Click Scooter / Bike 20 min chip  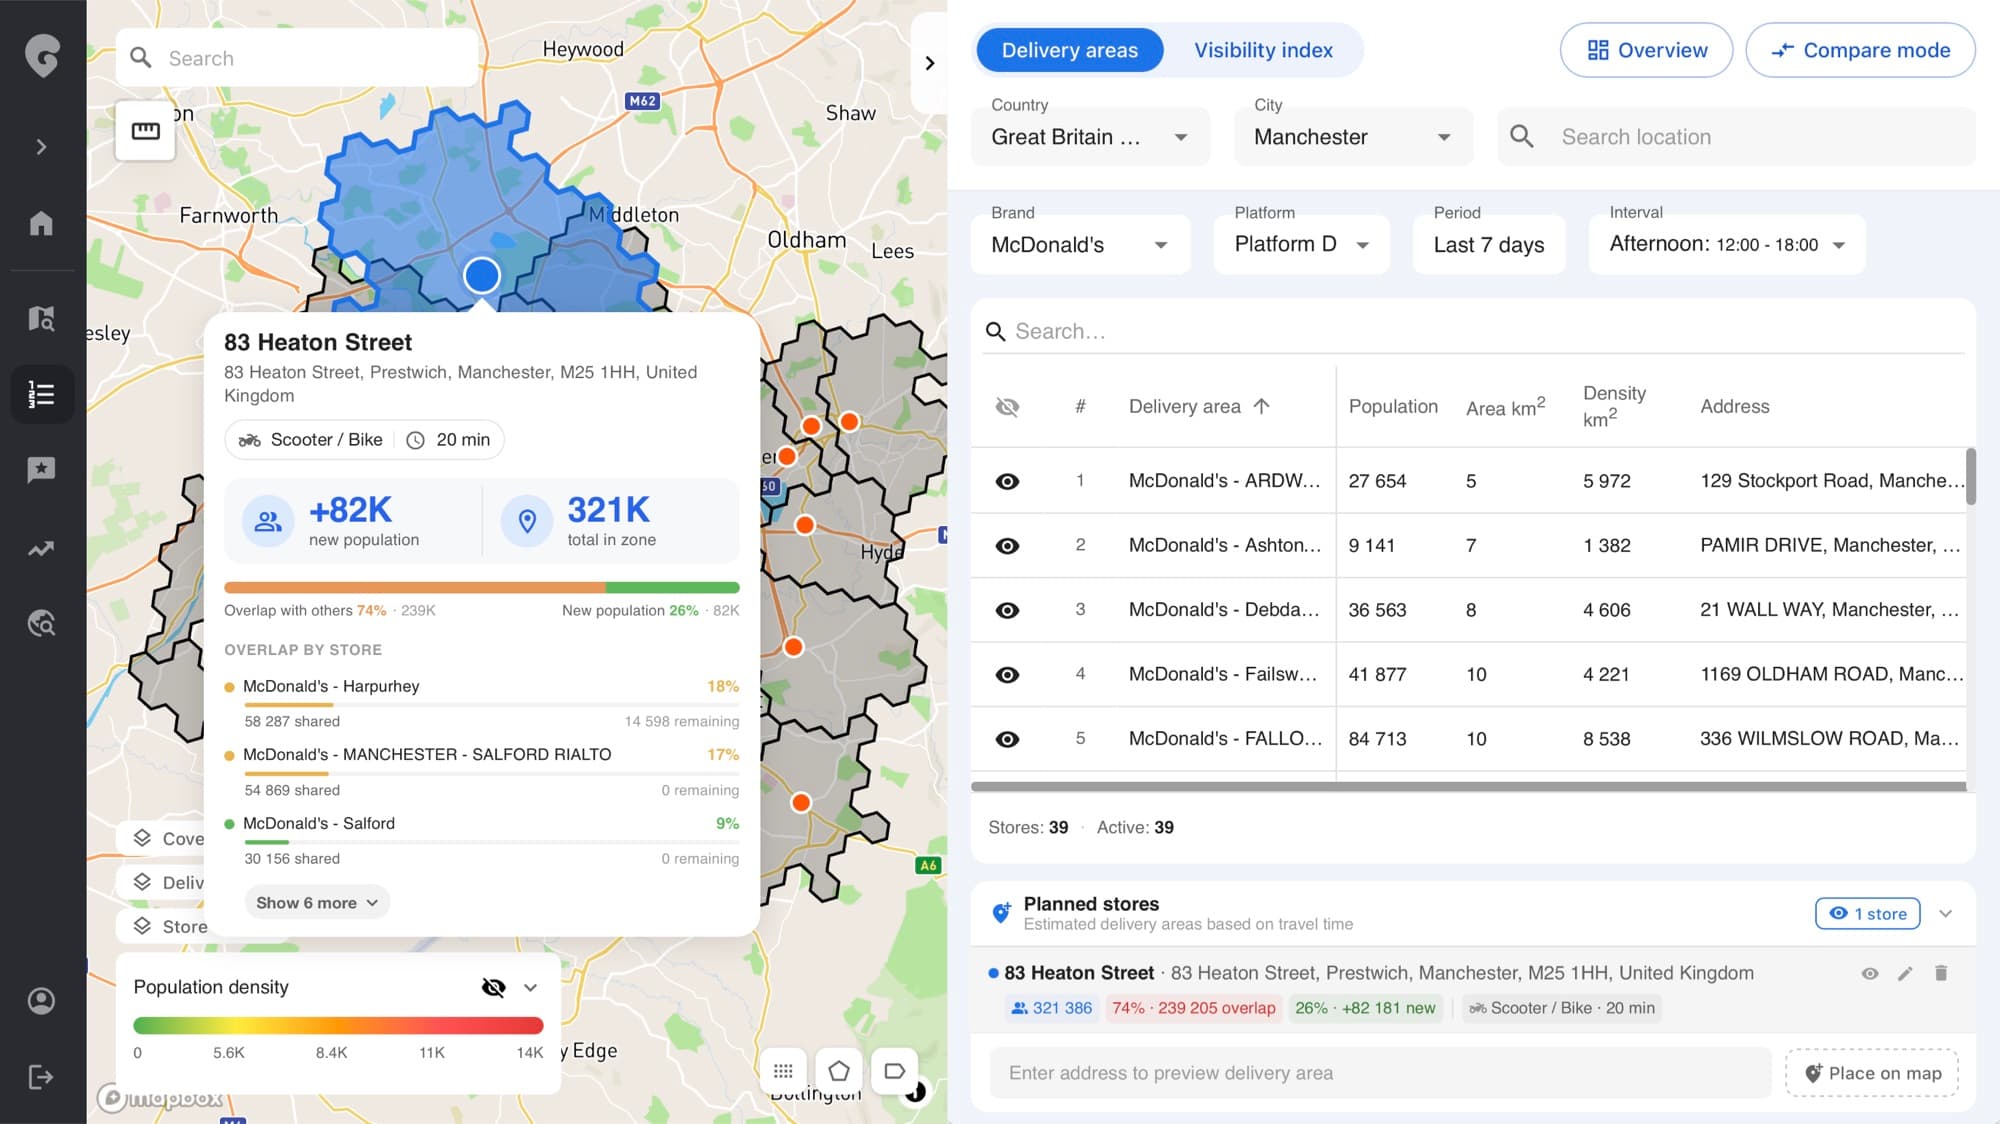click(x=364, y=440)
